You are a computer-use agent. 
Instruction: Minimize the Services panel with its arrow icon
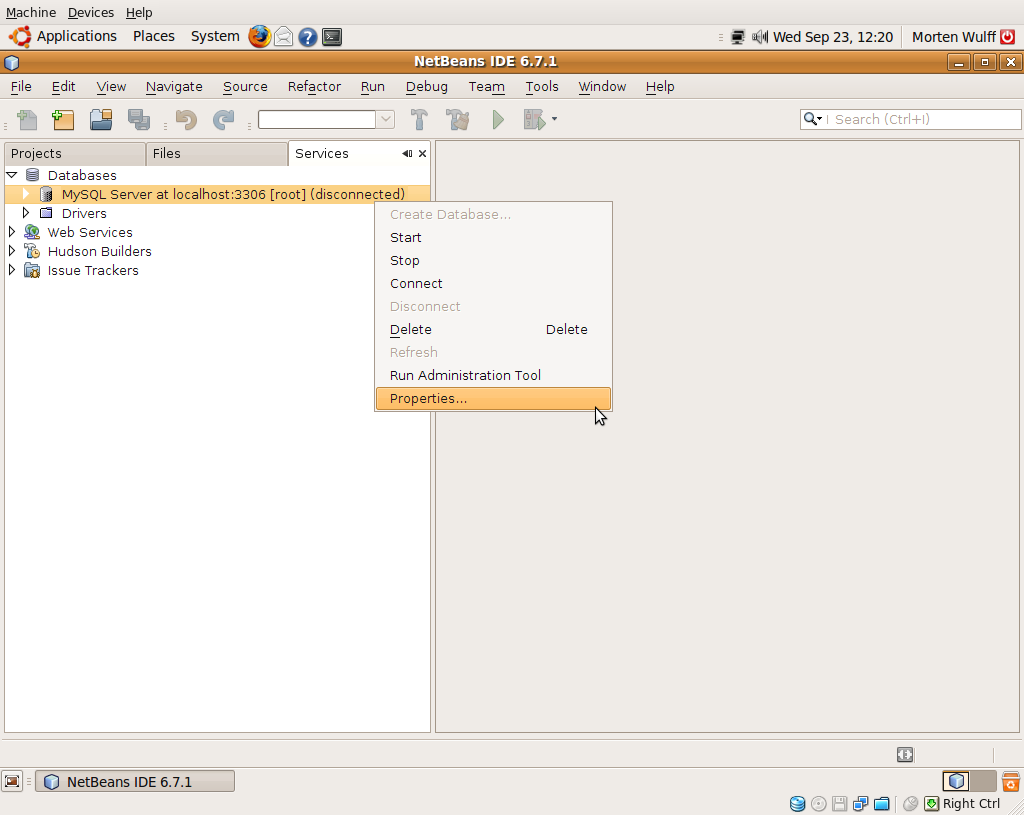407,153
